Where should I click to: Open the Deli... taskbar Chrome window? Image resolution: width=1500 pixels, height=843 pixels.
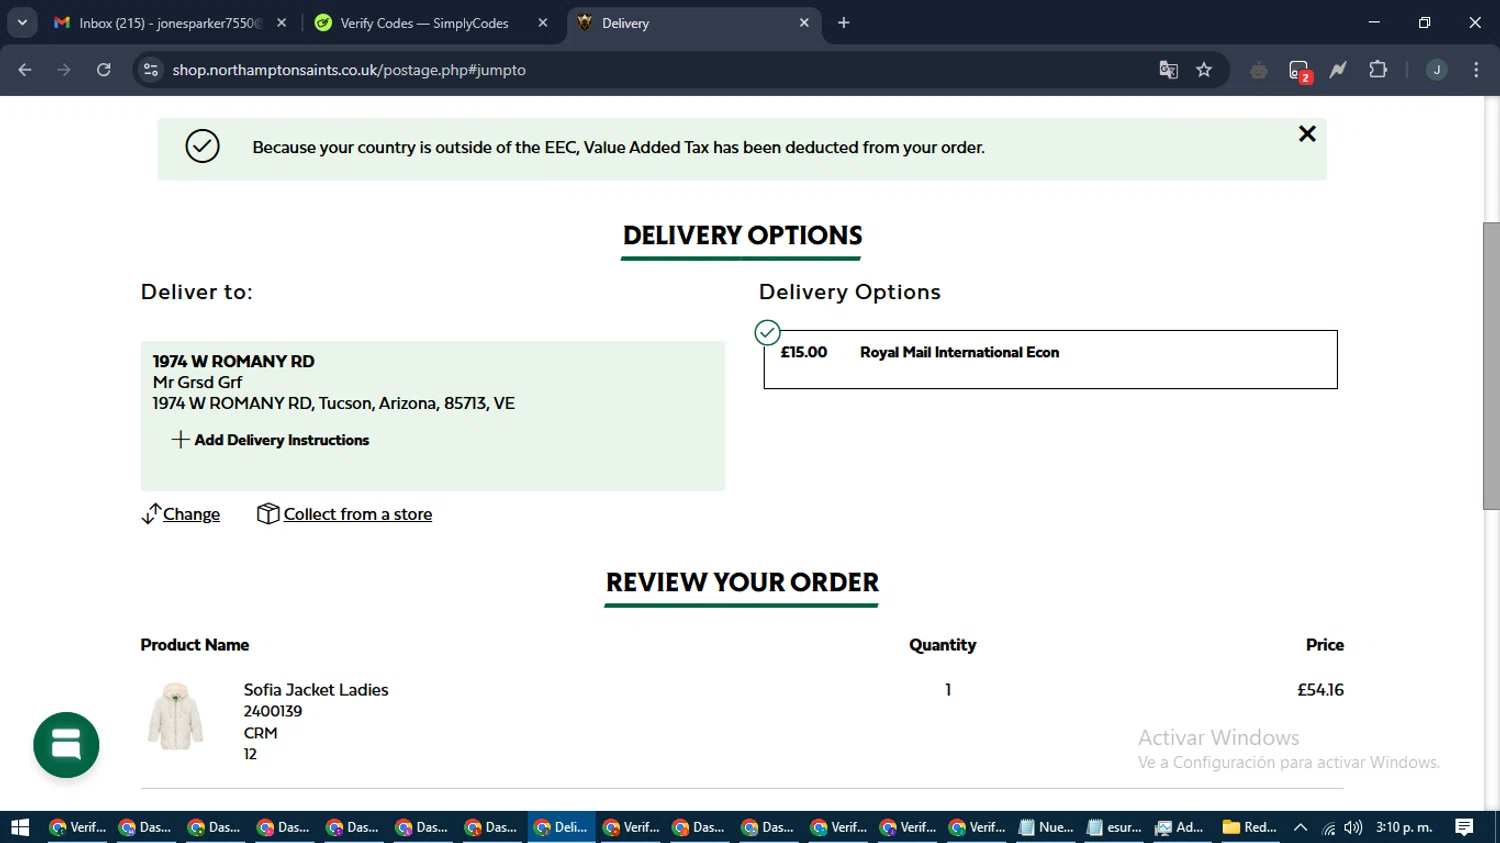click(x=561, y=827)
